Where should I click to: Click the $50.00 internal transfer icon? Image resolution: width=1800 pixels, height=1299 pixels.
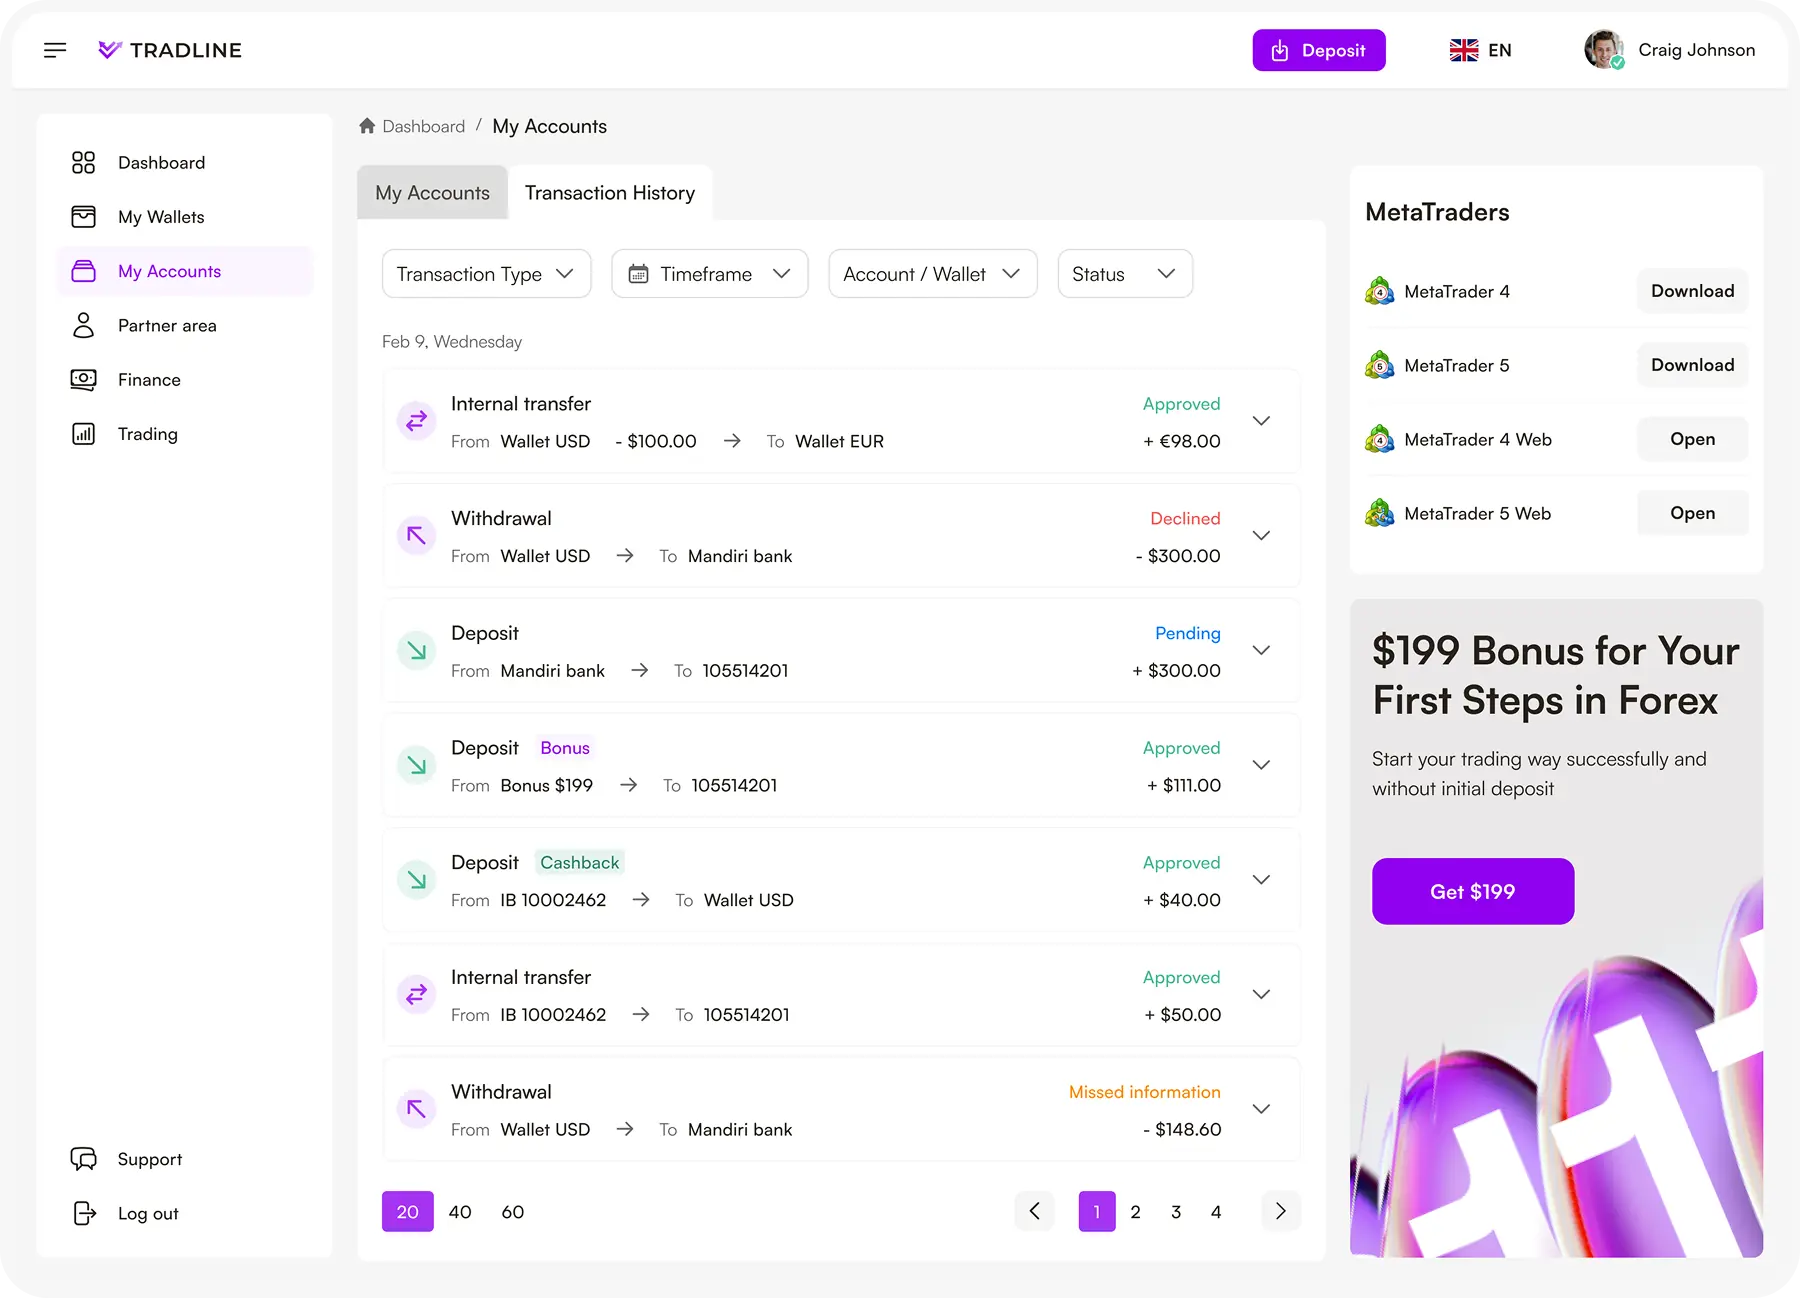(x=417, y=995)
